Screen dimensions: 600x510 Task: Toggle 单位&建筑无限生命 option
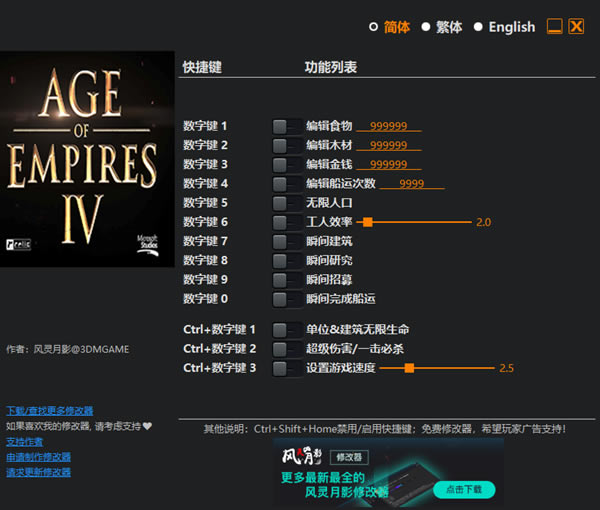click(286, 330)
